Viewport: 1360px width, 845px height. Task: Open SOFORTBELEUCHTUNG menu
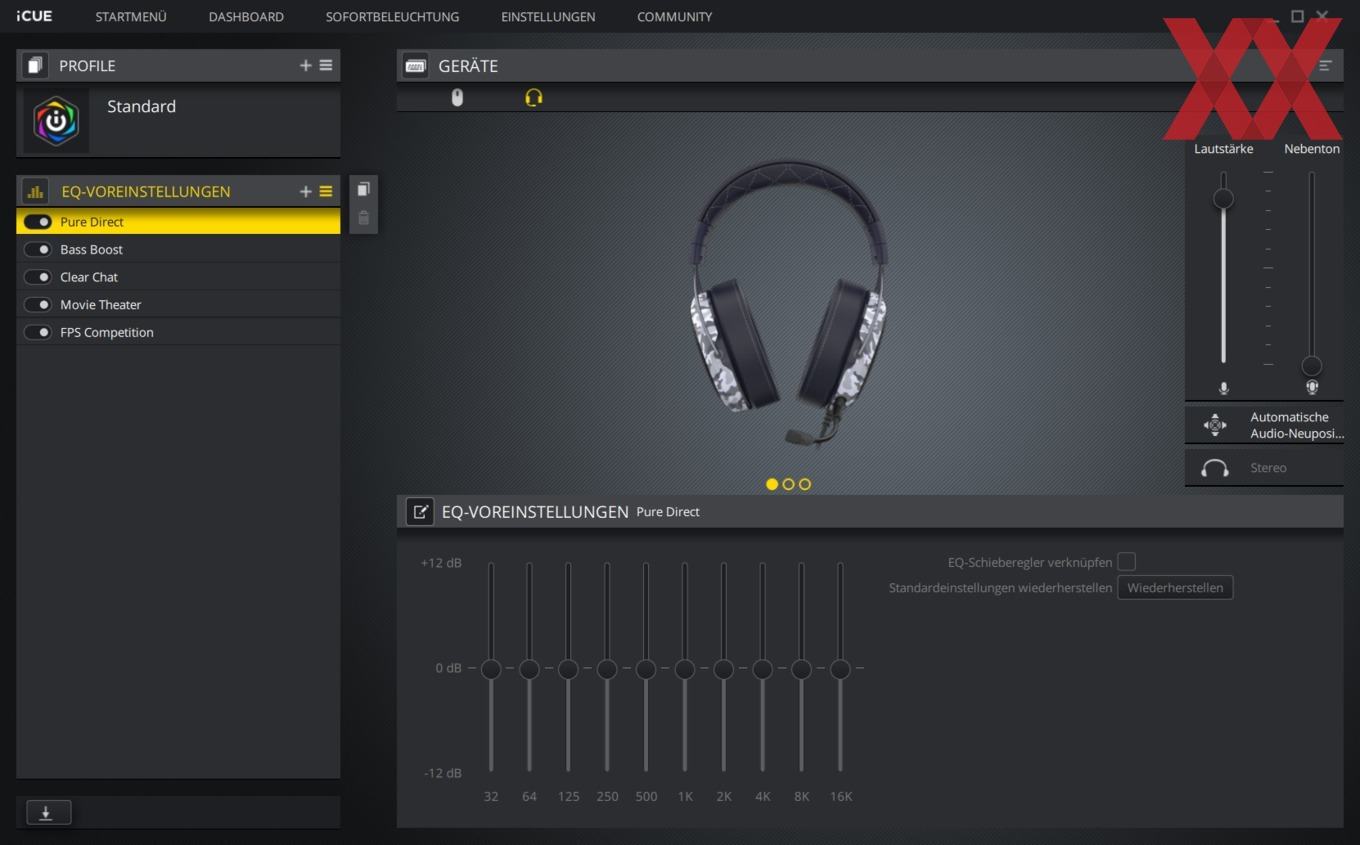tap(392, 17)
